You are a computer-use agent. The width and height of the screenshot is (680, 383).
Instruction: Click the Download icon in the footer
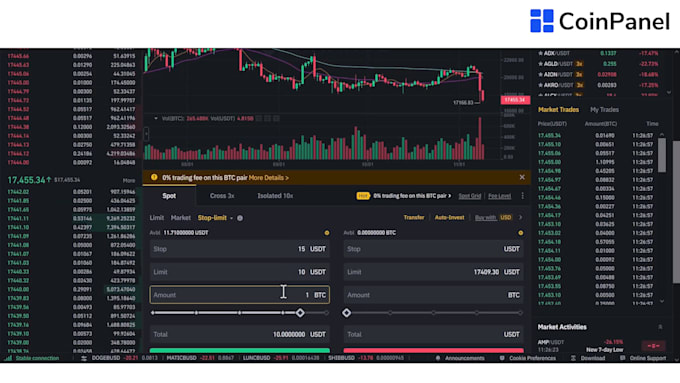click(573, 358)
